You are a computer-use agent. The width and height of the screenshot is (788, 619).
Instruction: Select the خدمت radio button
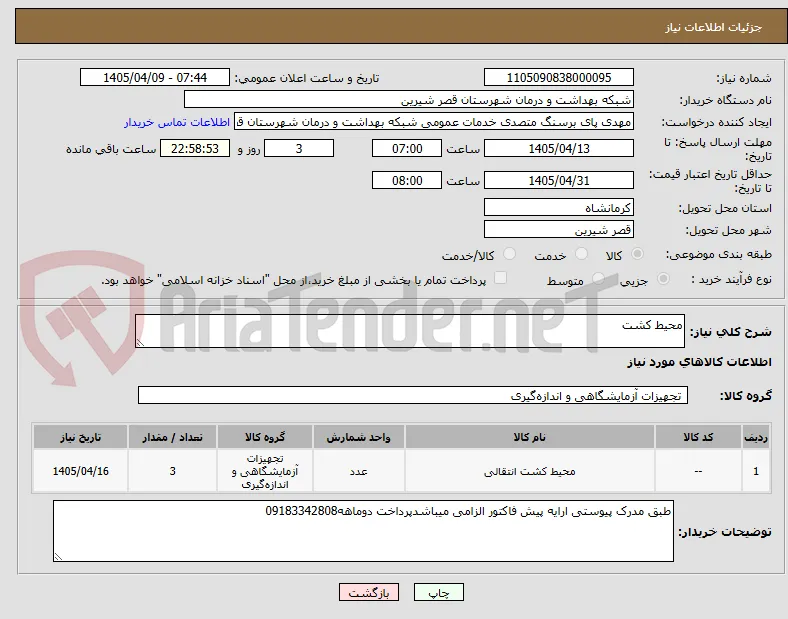click(x=581, y=254)
